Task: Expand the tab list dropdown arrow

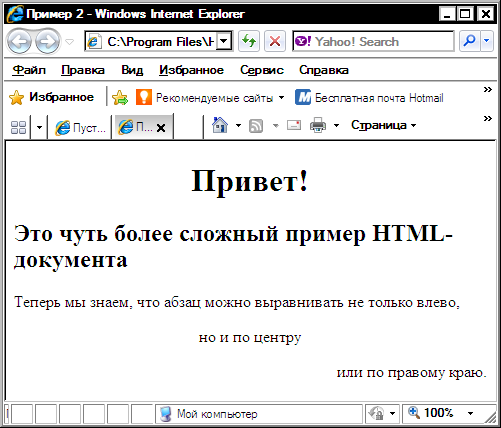Action: [x=39, y=127]
